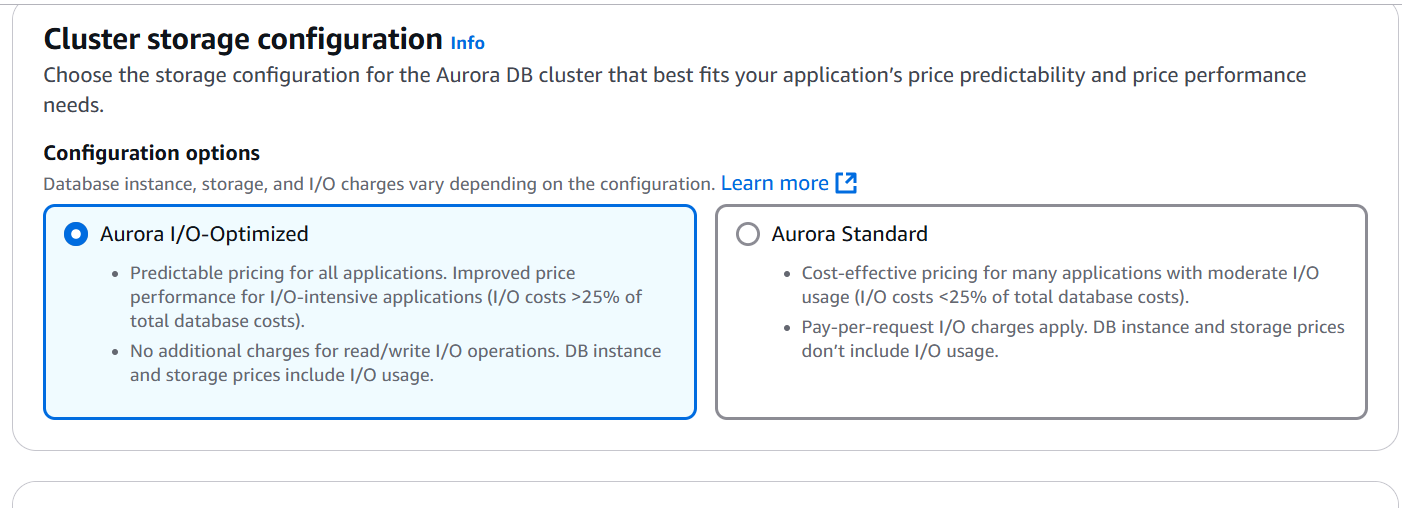Image resolution: width=1402 pixels, height=508 pixels.
Task: Select the Aurora I/O-Optimized radio button
Action: coord(75,234)
